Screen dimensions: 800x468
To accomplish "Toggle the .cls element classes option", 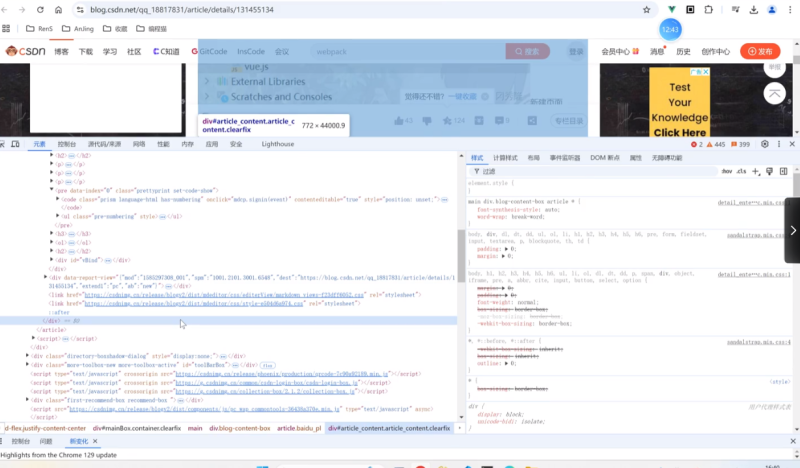I will [741, 171].
